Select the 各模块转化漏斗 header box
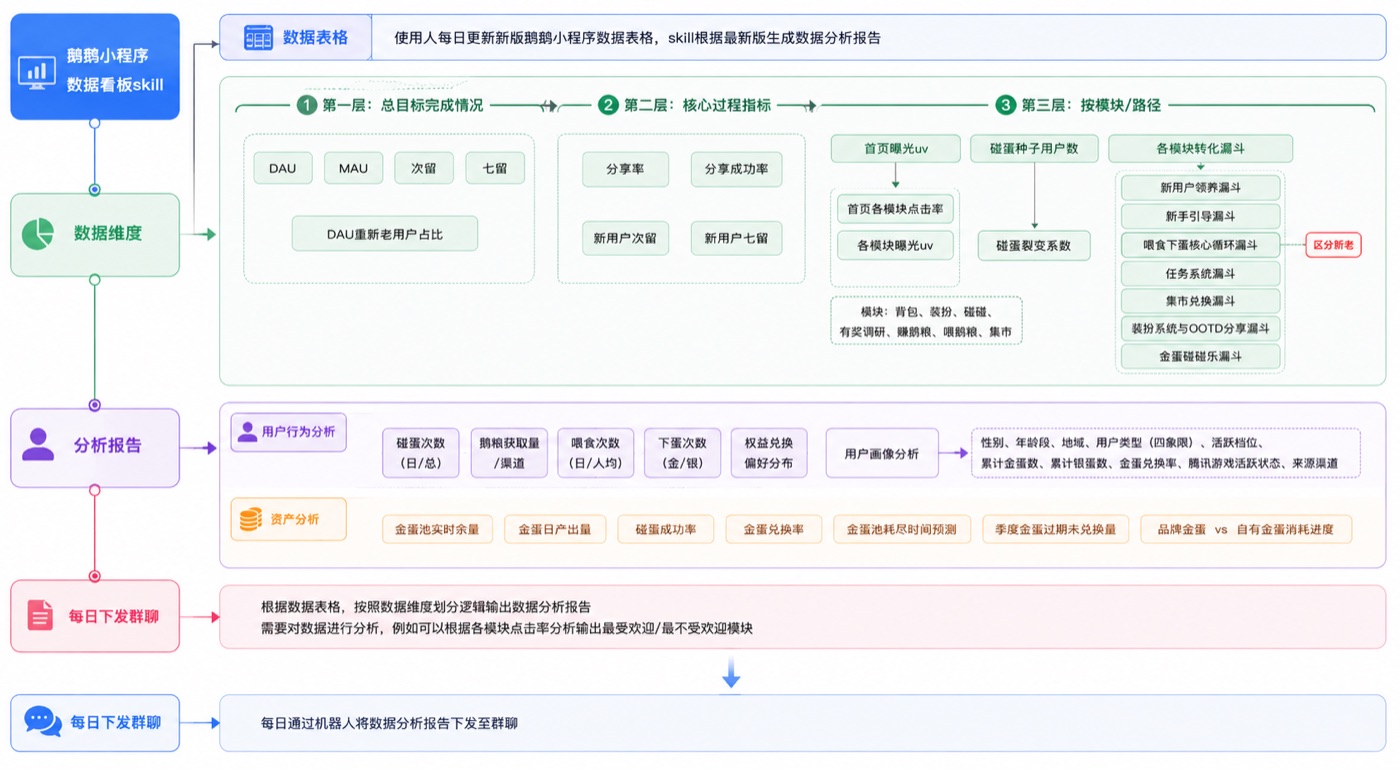Viewport: 1400px width, 769px height. pos(1200,148)
